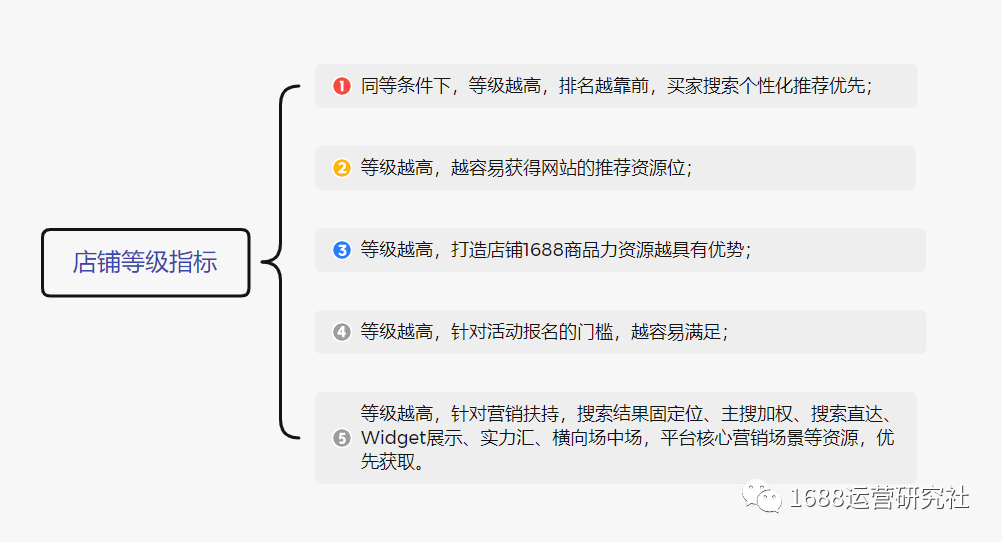
Task: Click the blue number 3 badge
Action: click(342, 250)
